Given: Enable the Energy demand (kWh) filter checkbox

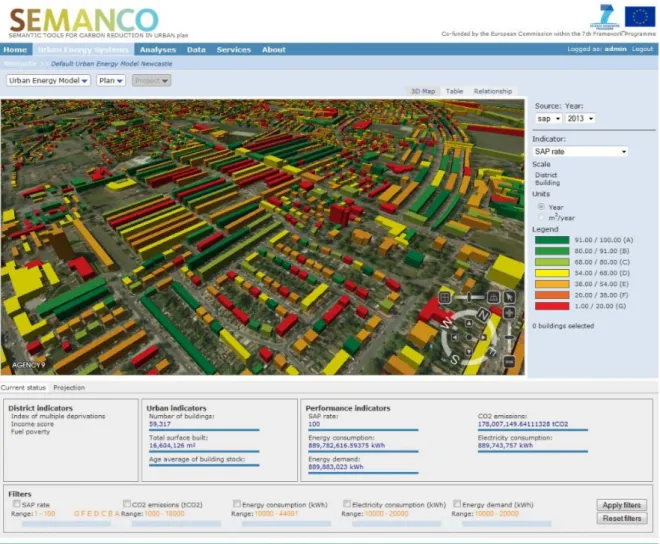Looking at the screenshot, I should pos(457,504).
